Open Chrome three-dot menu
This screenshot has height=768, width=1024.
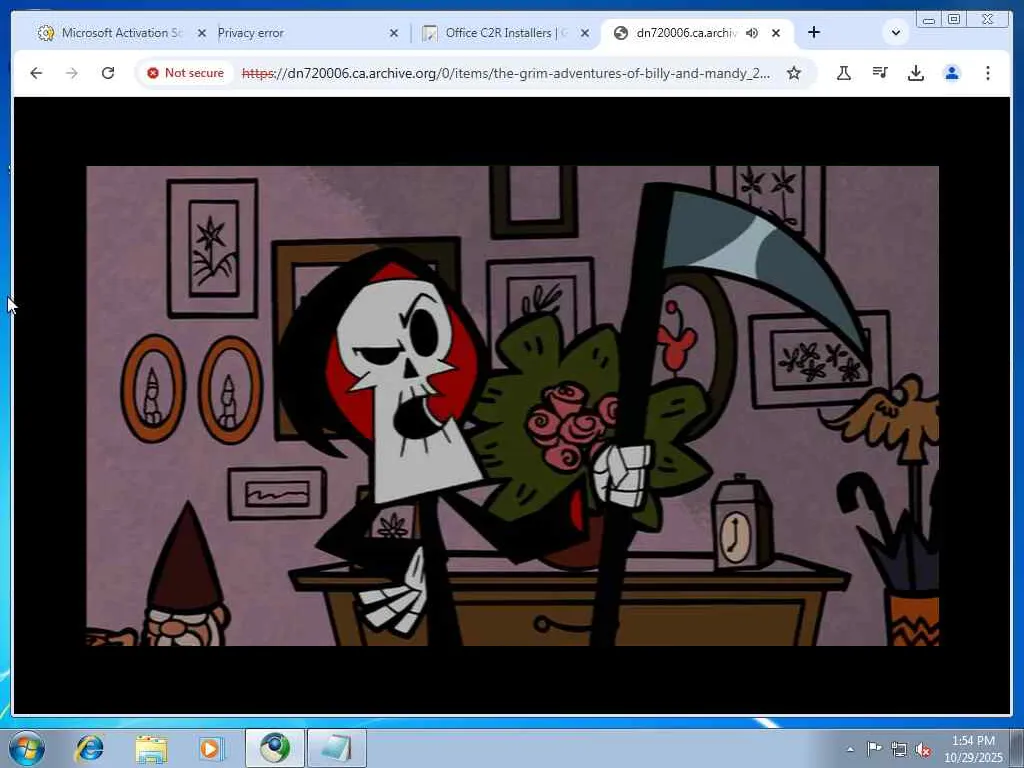point(987,73)
